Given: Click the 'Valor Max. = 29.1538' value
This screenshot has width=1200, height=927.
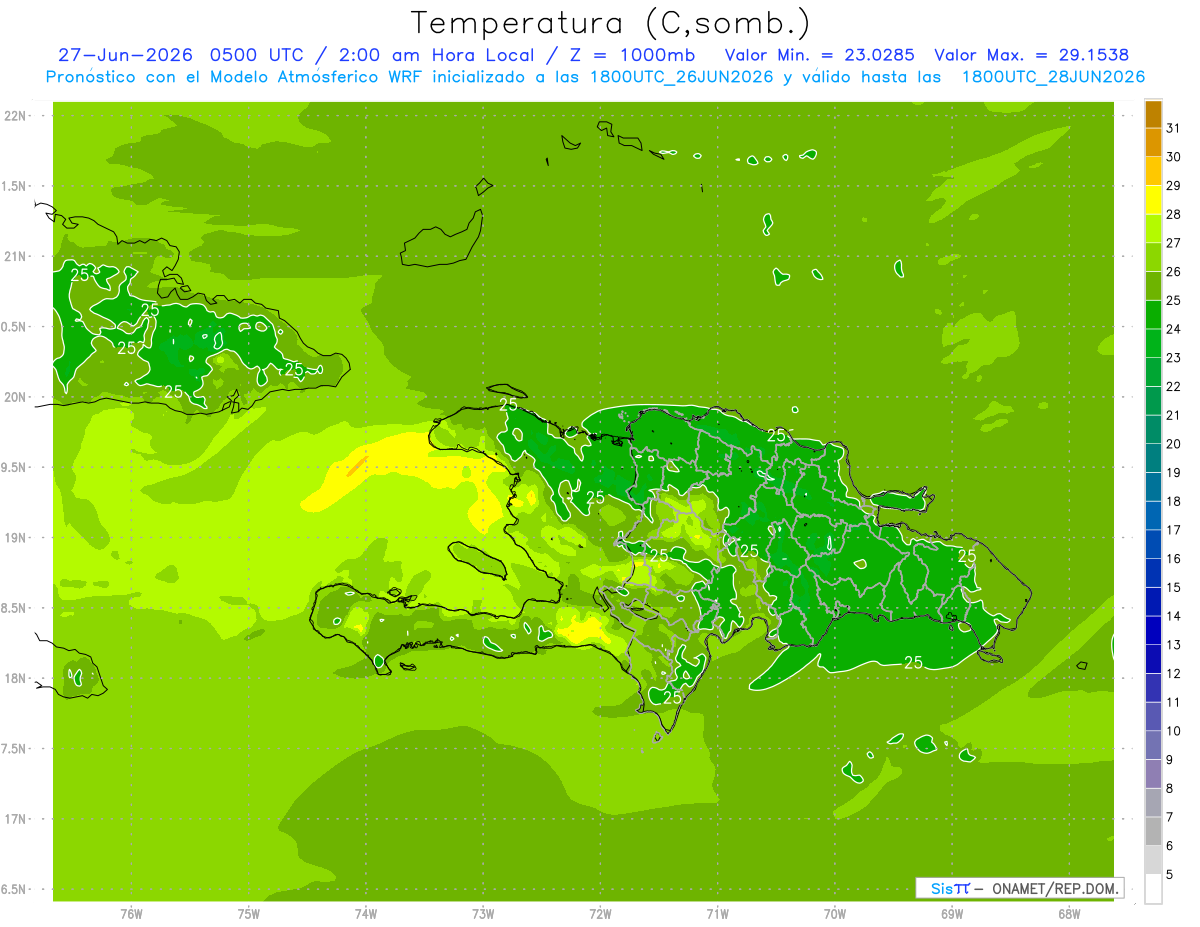Looking at the screenshot, I should point(1031,55).
